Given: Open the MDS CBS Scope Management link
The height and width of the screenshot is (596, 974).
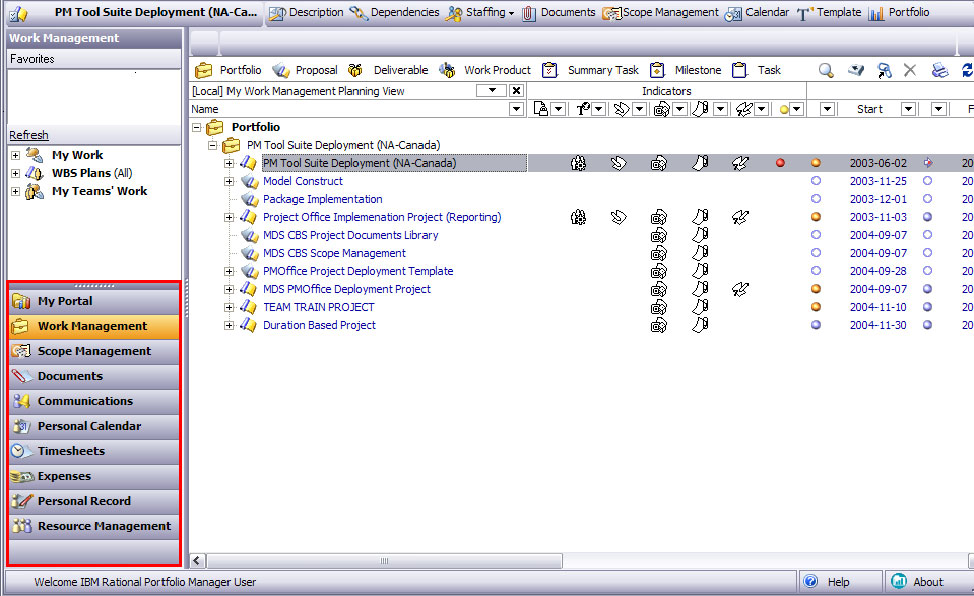Looking at the screenshot, I should click(x=334, y=254).
